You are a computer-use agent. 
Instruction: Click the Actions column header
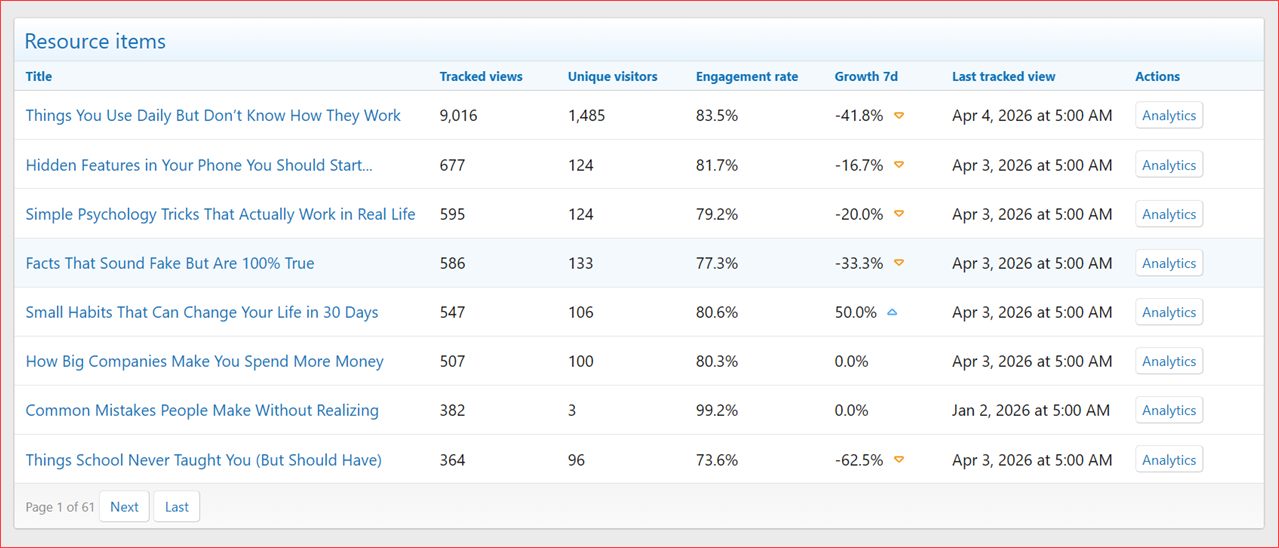(x=1157, y=76)
